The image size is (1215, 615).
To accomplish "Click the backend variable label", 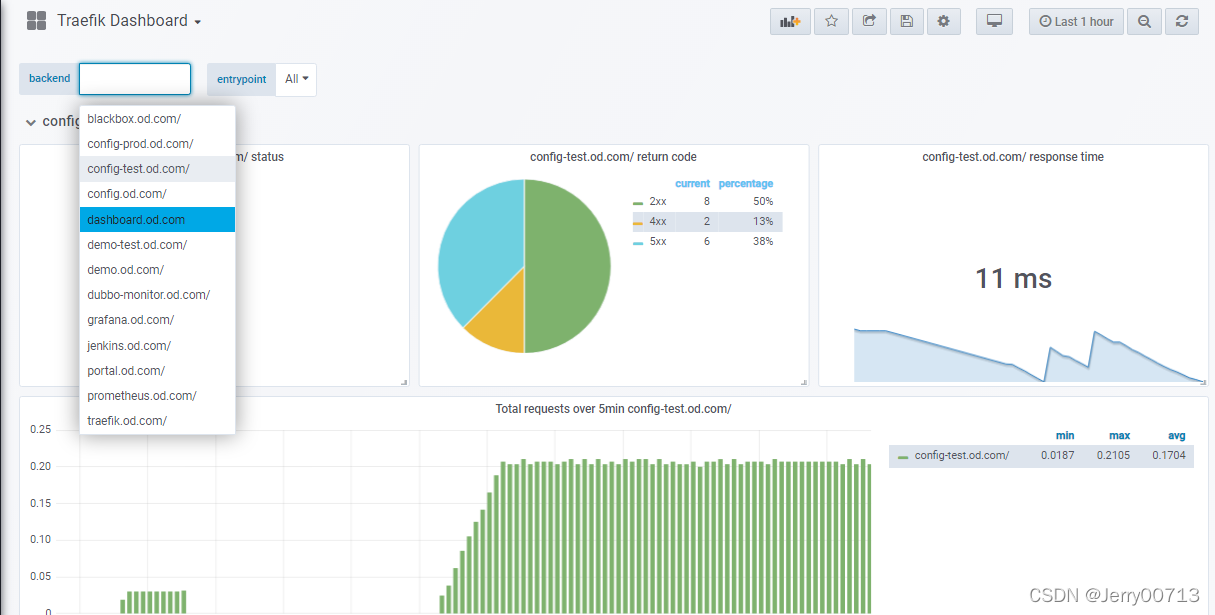I will point(49,79).
